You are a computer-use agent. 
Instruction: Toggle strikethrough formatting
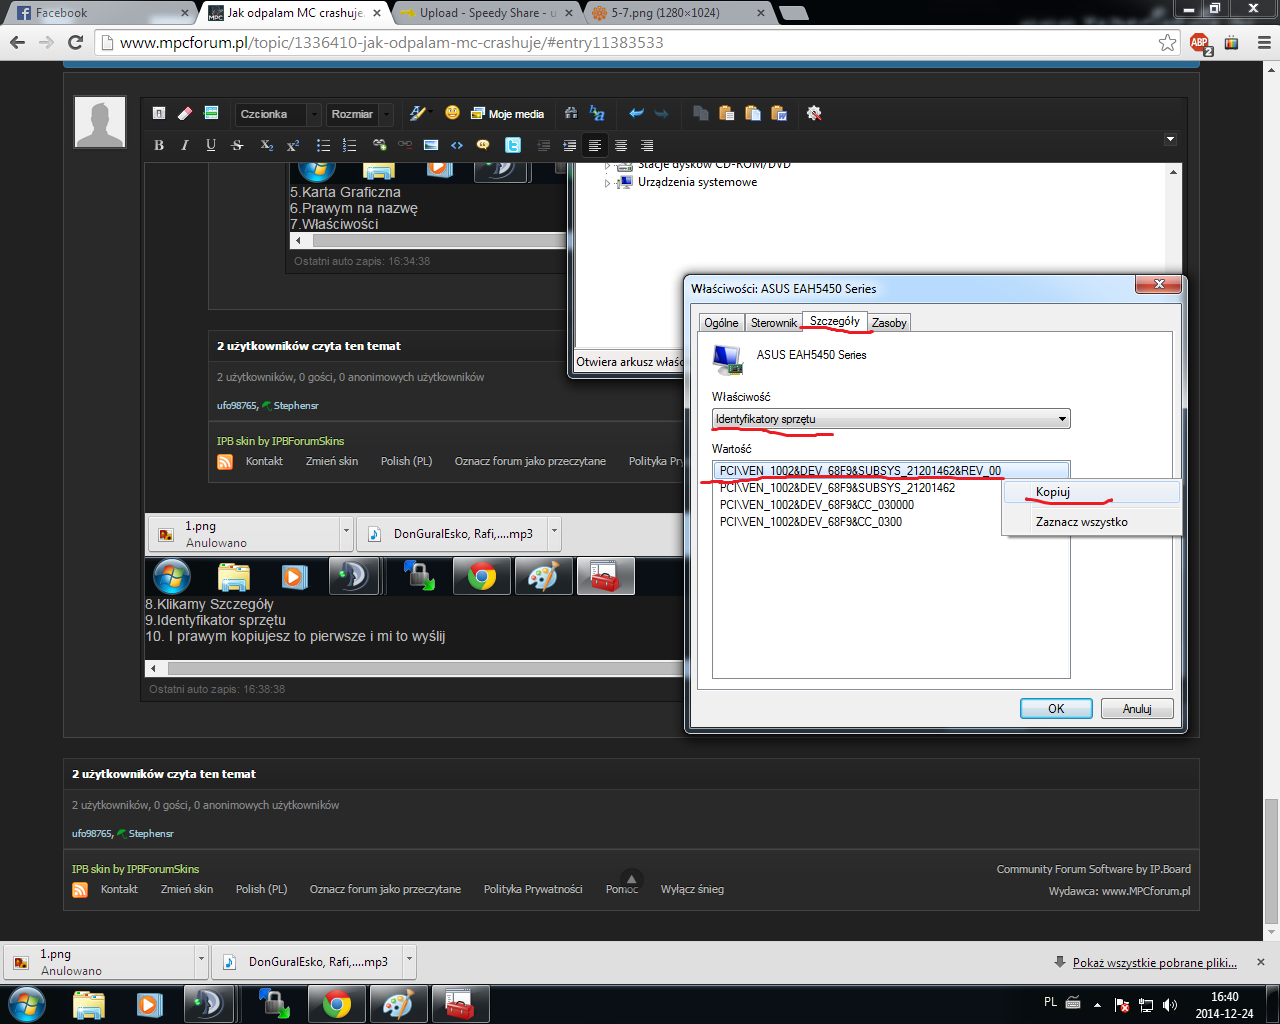click(237, 145)
